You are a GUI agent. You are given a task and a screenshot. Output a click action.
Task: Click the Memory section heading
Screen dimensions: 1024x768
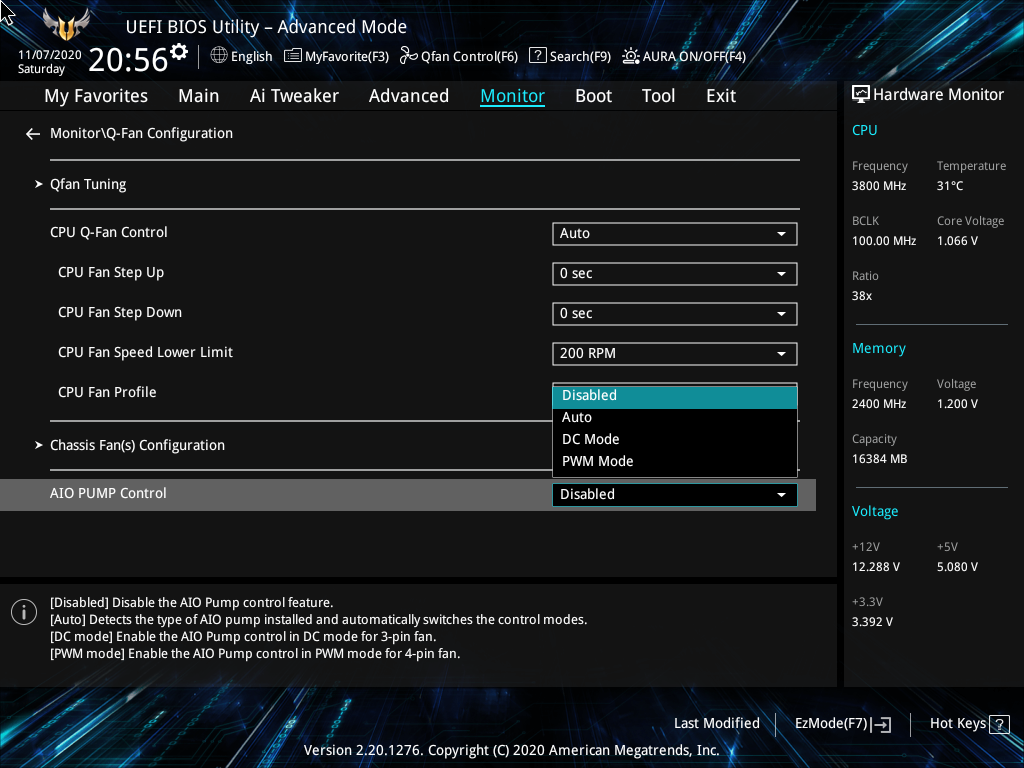coord(878,349)
